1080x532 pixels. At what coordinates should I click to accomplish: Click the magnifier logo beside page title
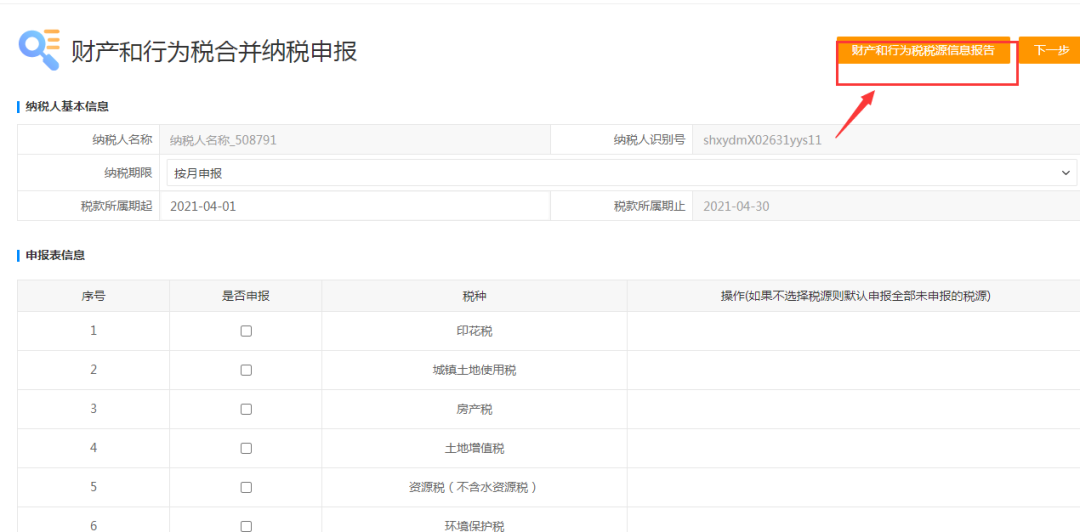39,50
